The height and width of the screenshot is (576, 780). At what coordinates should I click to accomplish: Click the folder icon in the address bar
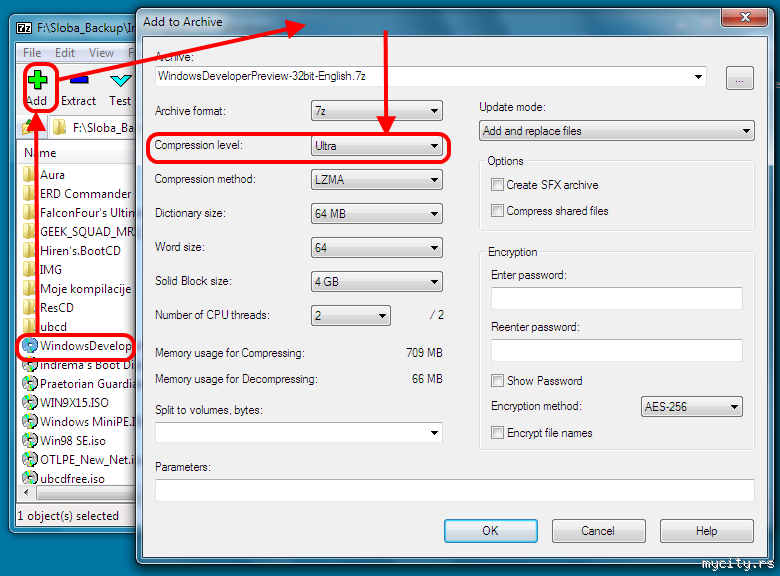pos(59,127)
